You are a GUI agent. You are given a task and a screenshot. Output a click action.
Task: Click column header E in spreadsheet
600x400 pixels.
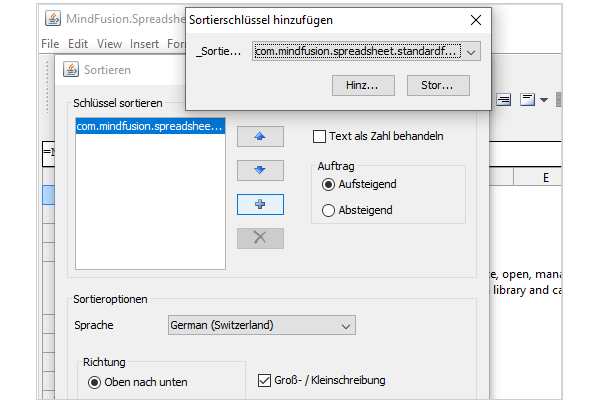tap(538, 177)
